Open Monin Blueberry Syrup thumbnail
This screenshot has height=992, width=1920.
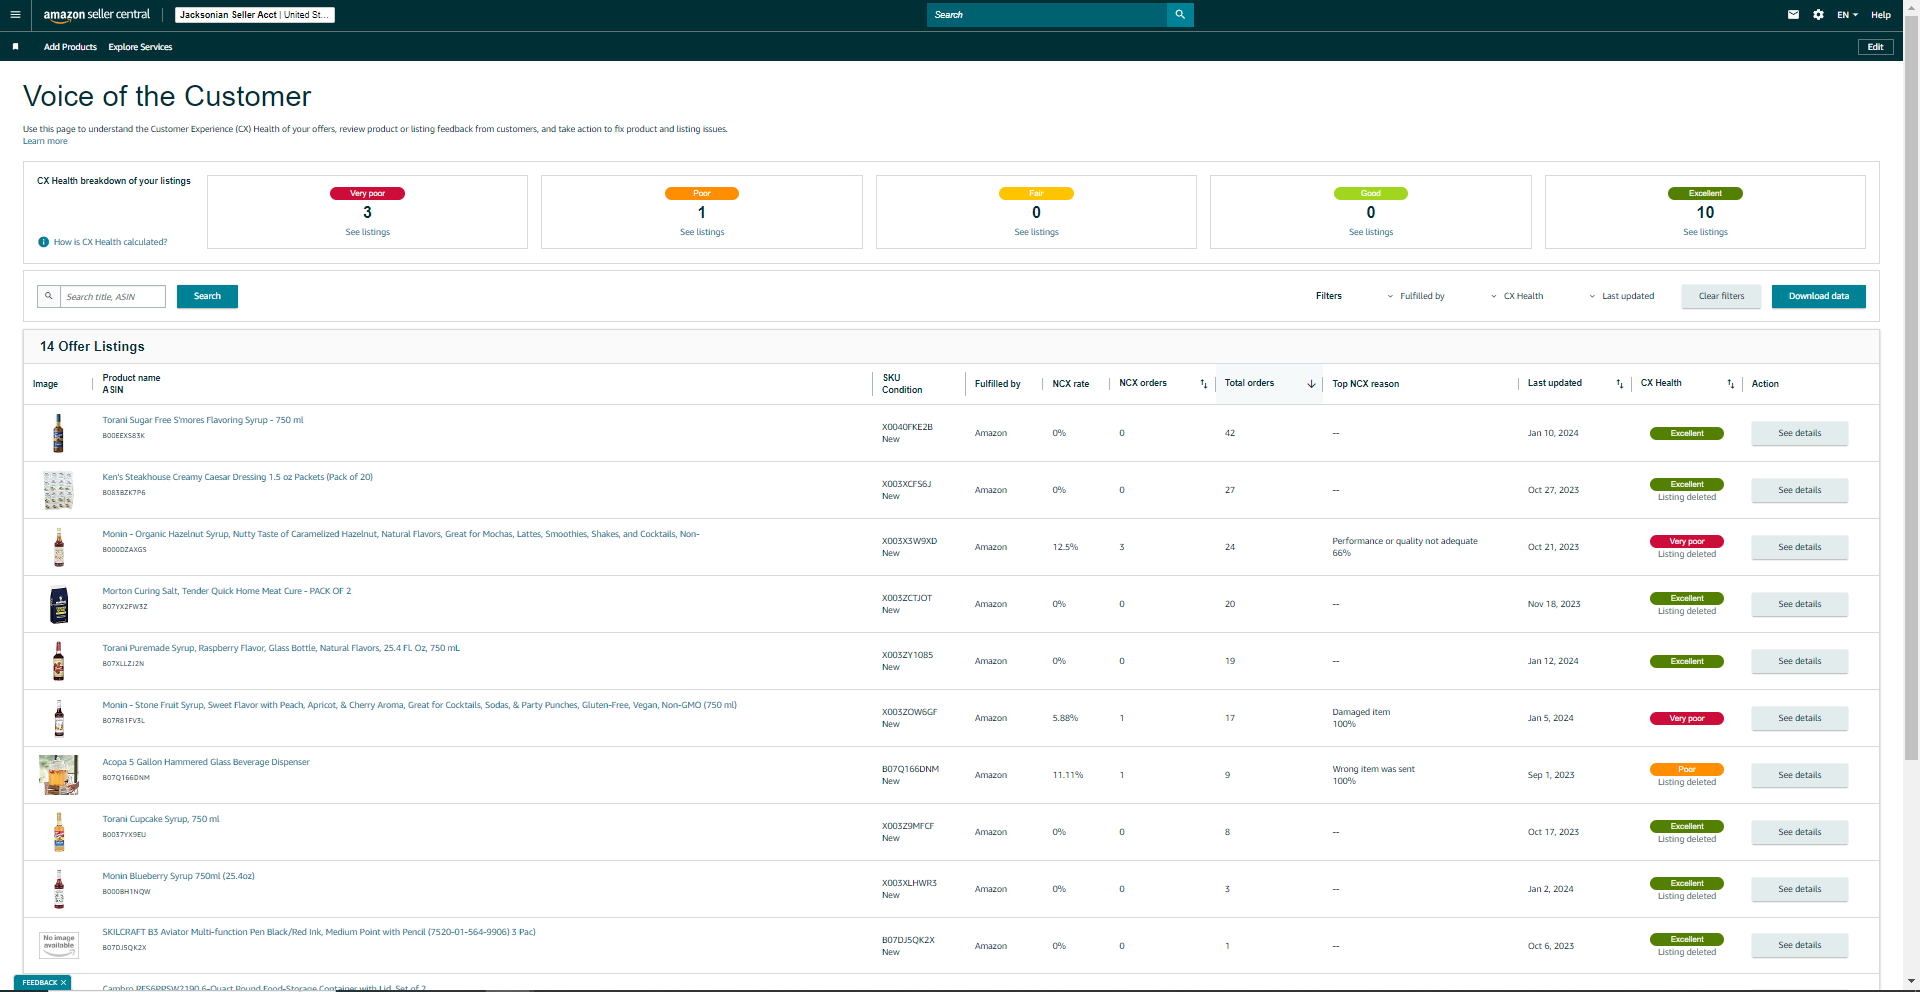pos(59,889)
